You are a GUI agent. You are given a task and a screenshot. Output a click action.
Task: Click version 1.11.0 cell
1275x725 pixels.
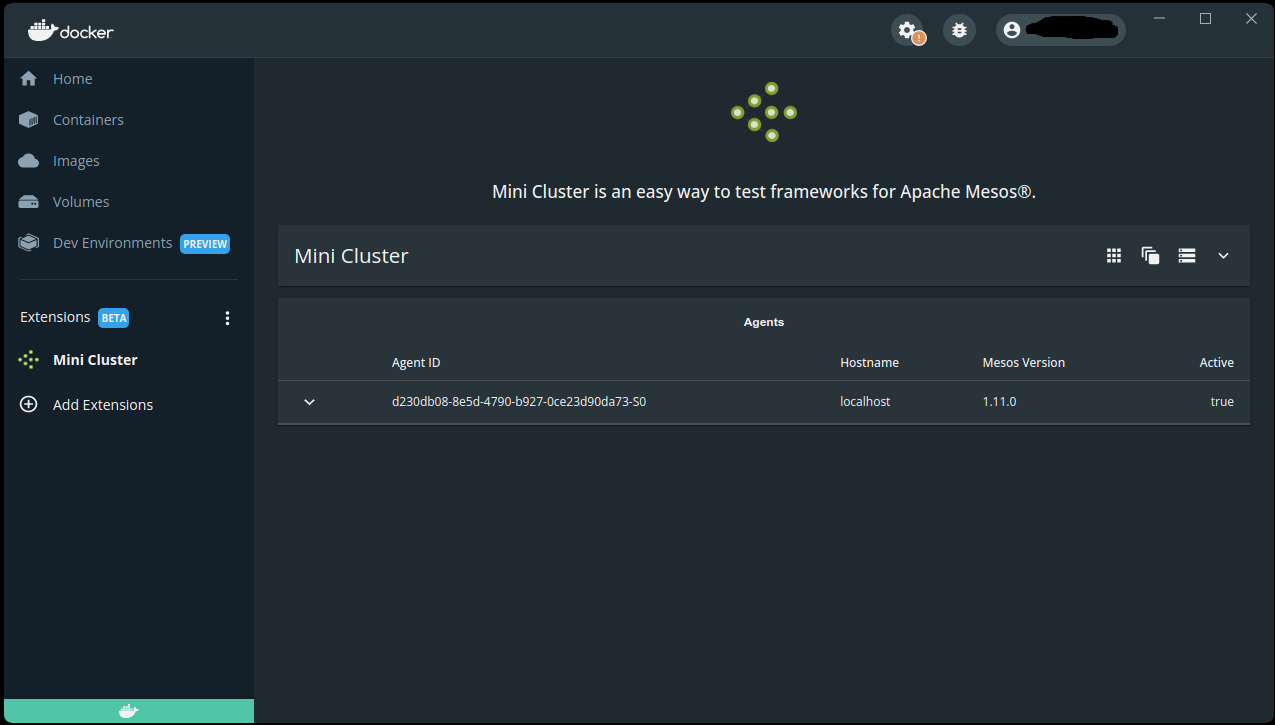(999, 402)
